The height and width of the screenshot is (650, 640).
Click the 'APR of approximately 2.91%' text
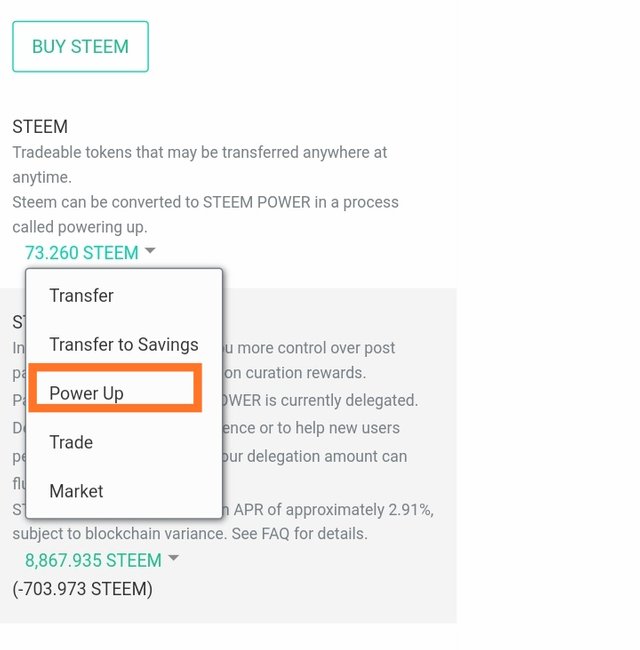[x=335, y=510]
